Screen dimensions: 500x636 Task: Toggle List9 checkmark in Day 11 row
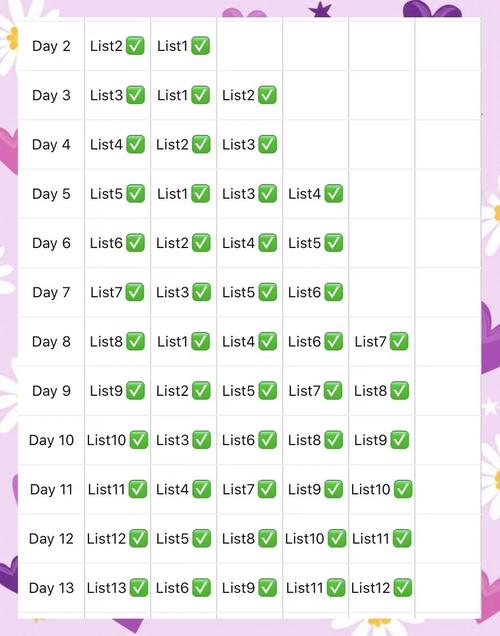tap(334, 489)
